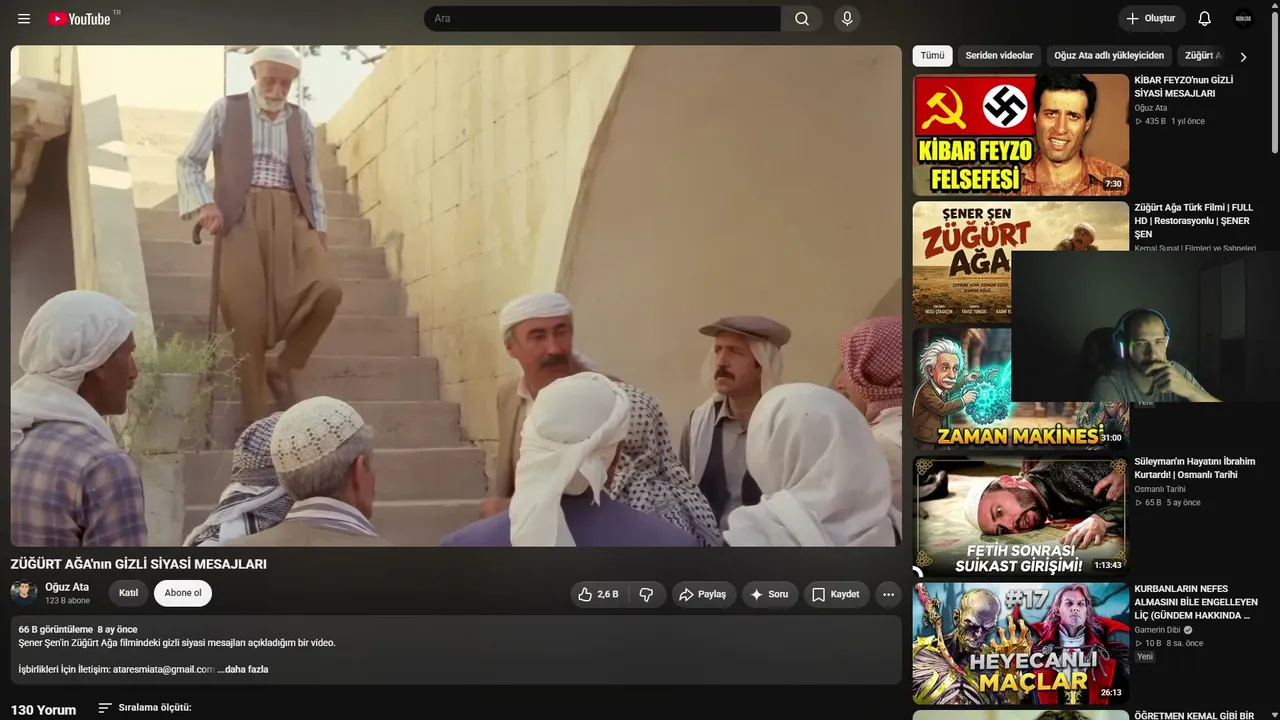Open the Osmanlı Tarihi channel name
Viewport: 1280px width, 720px height.
click(1160, 489)
